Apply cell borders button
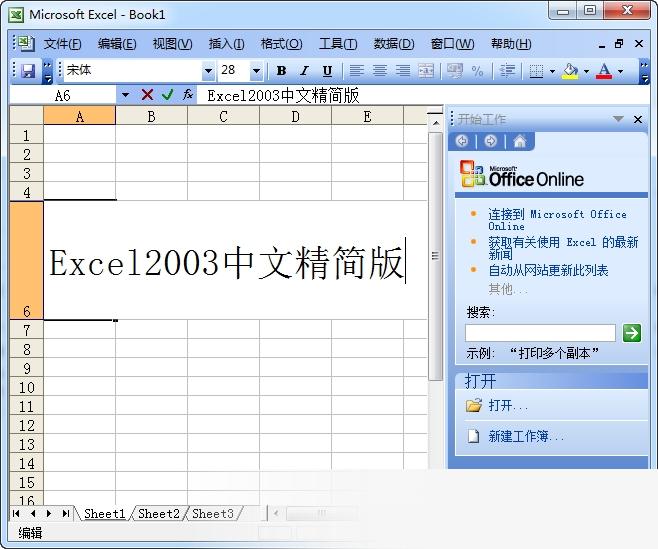This screenshot has width=658, height=549. pyautogui.click(x=536, y=71)
